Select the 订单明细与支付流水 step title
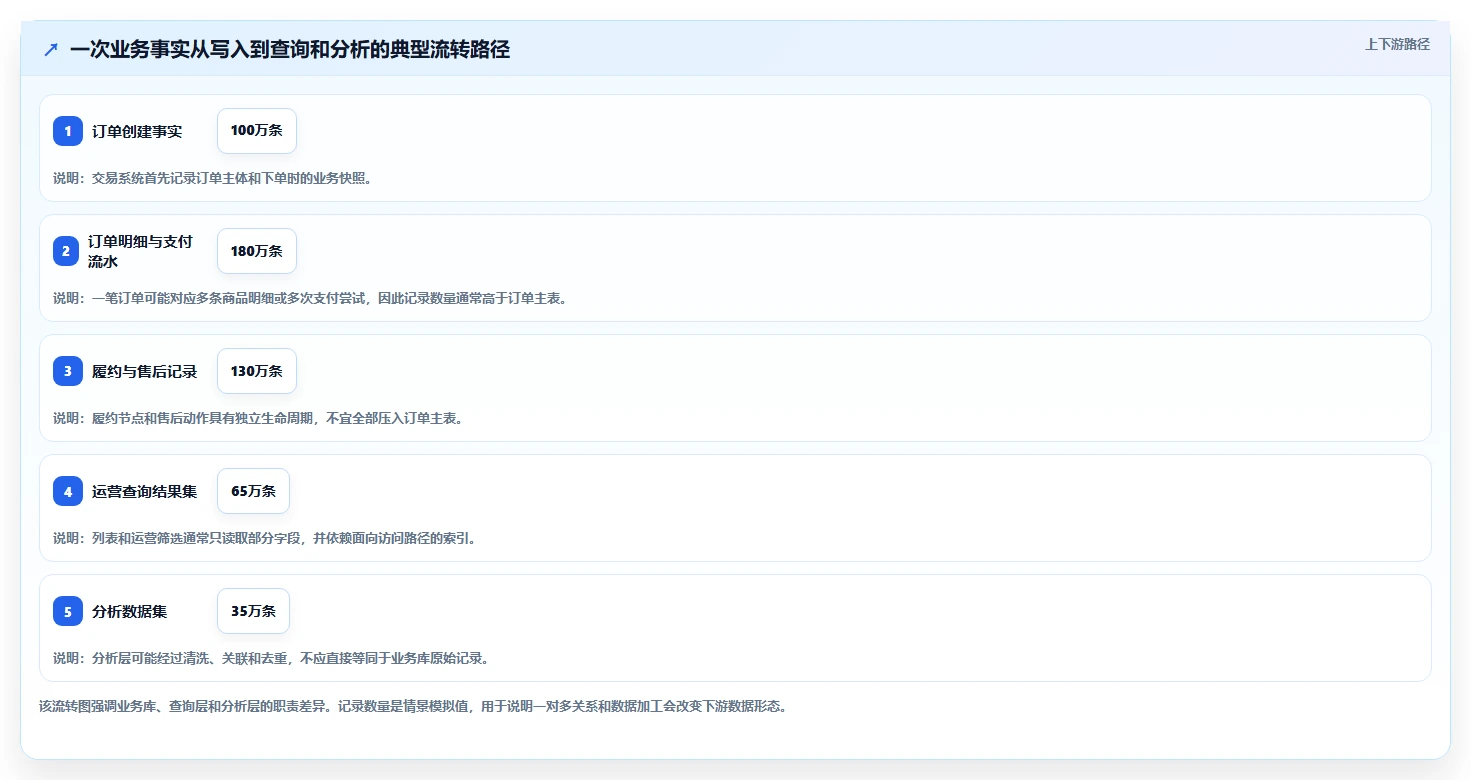This screenshot has height=780, width=1471. pos(140,251)
